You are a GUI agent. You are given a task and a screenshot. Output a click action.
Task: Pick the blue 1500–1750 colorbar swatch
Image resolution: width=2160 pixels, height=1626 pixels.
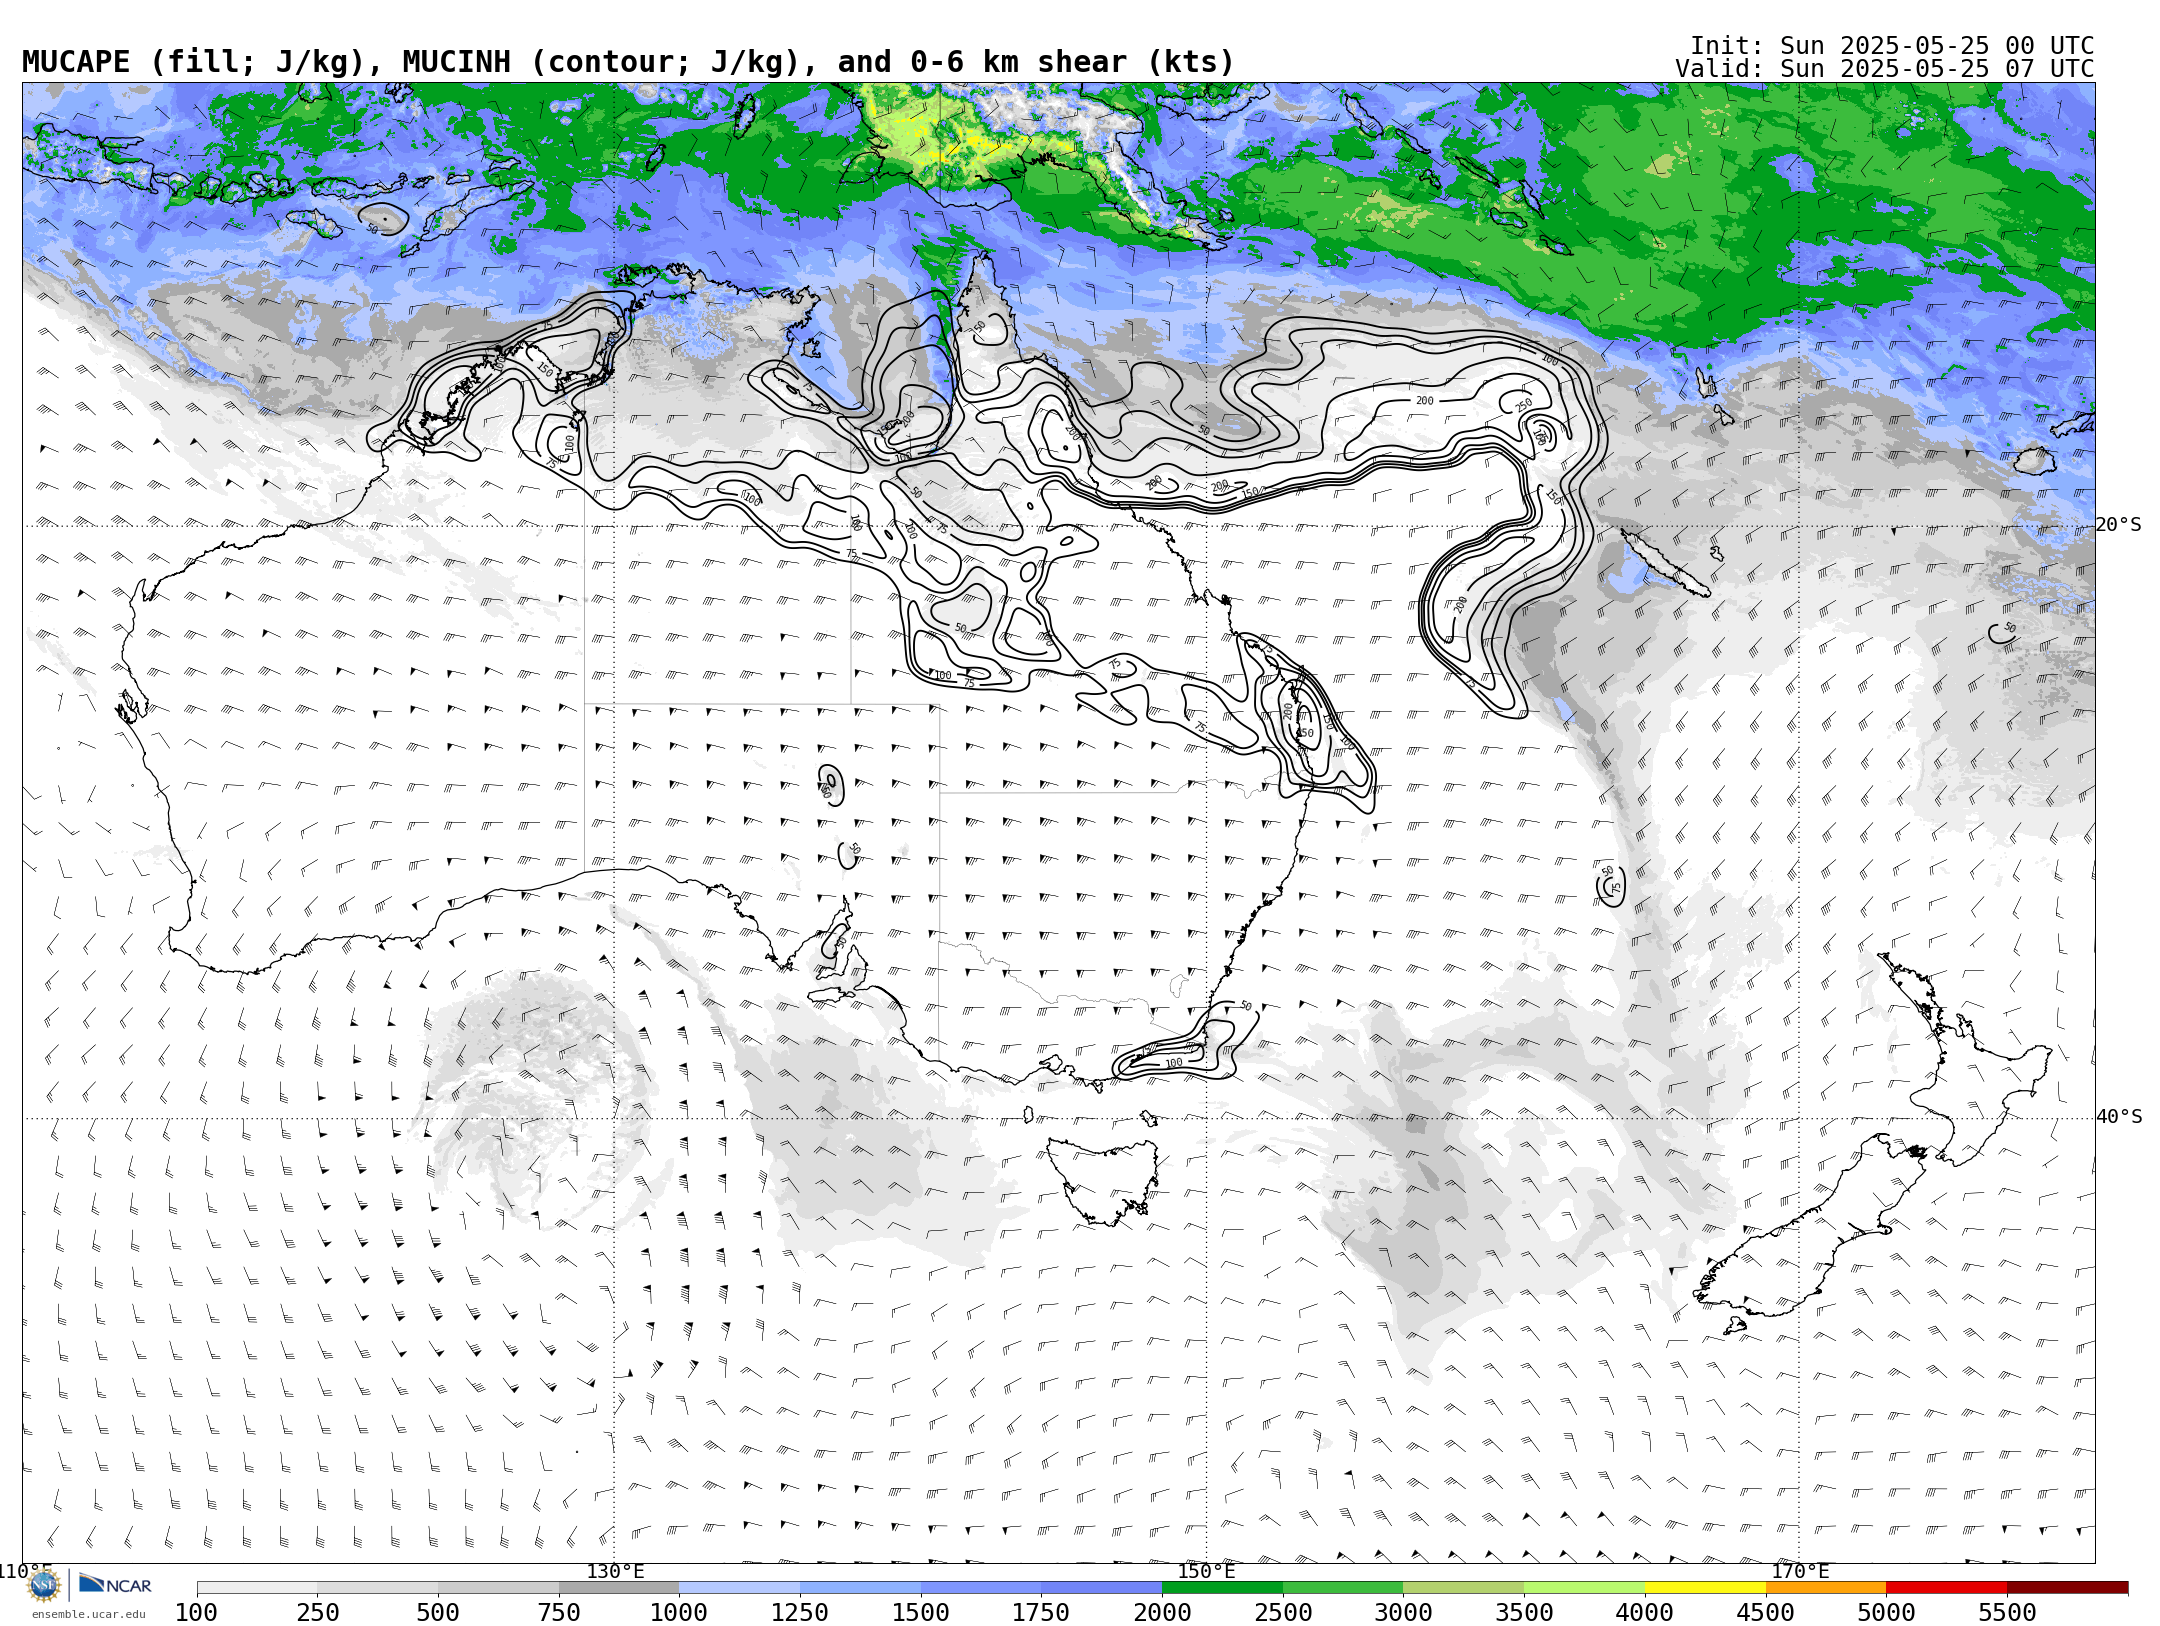[981, 1588]
